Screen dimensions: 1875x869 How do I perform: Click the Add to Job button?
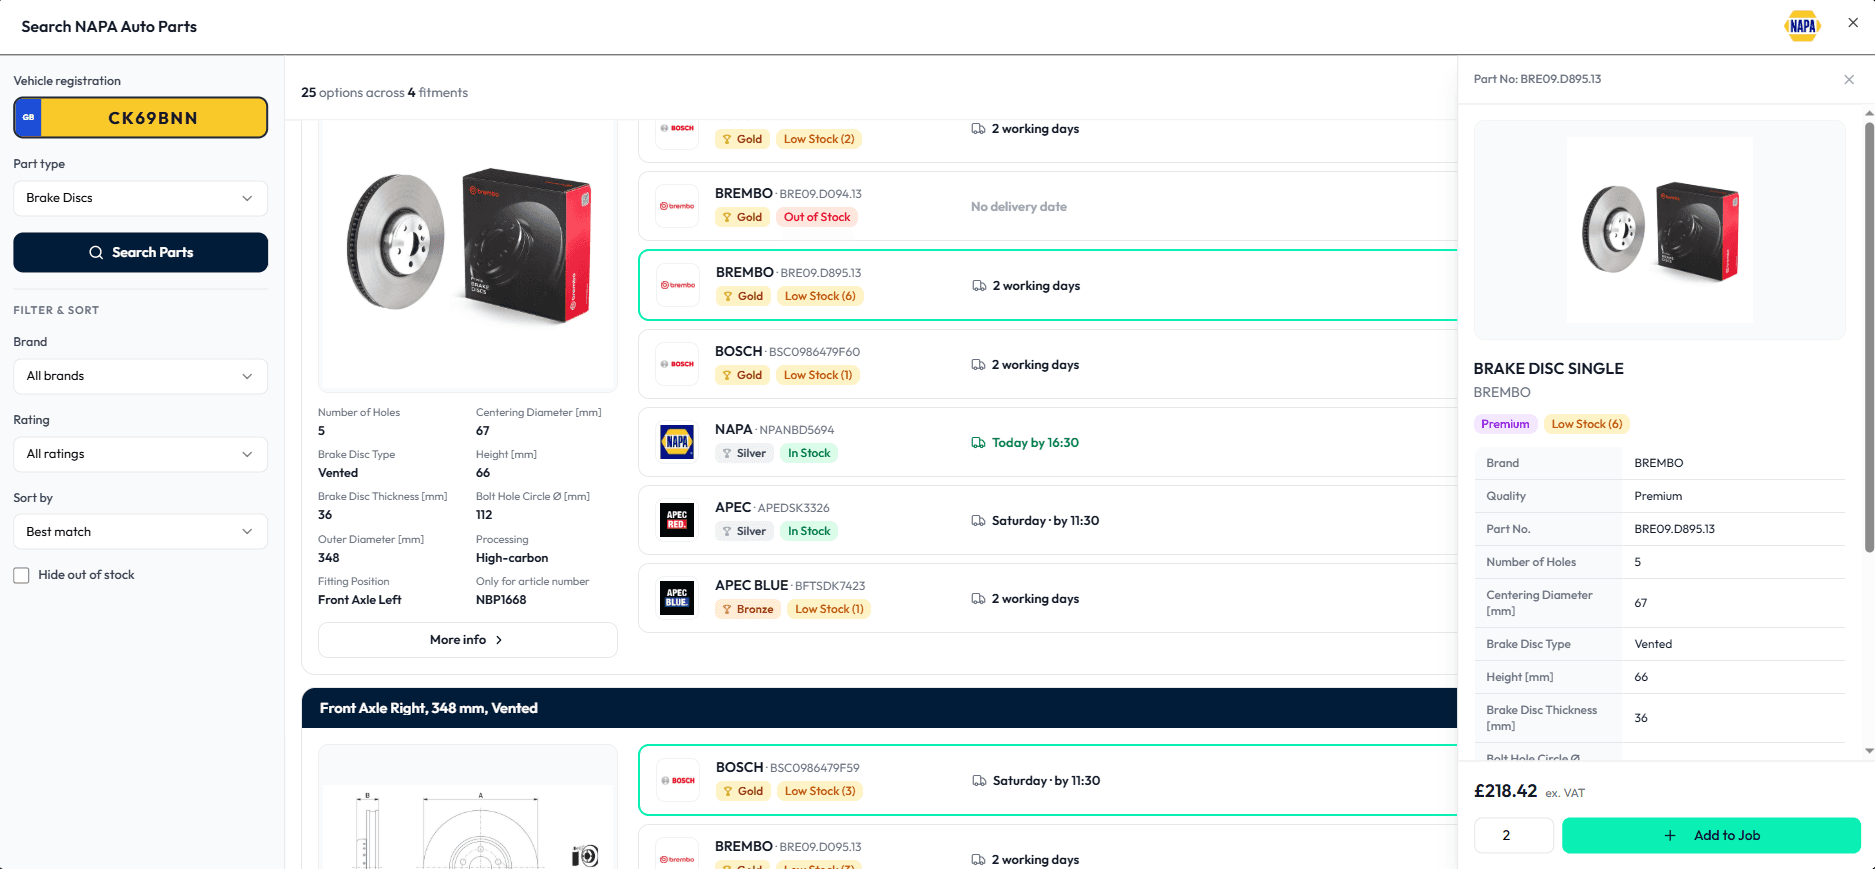[1711, 835]
